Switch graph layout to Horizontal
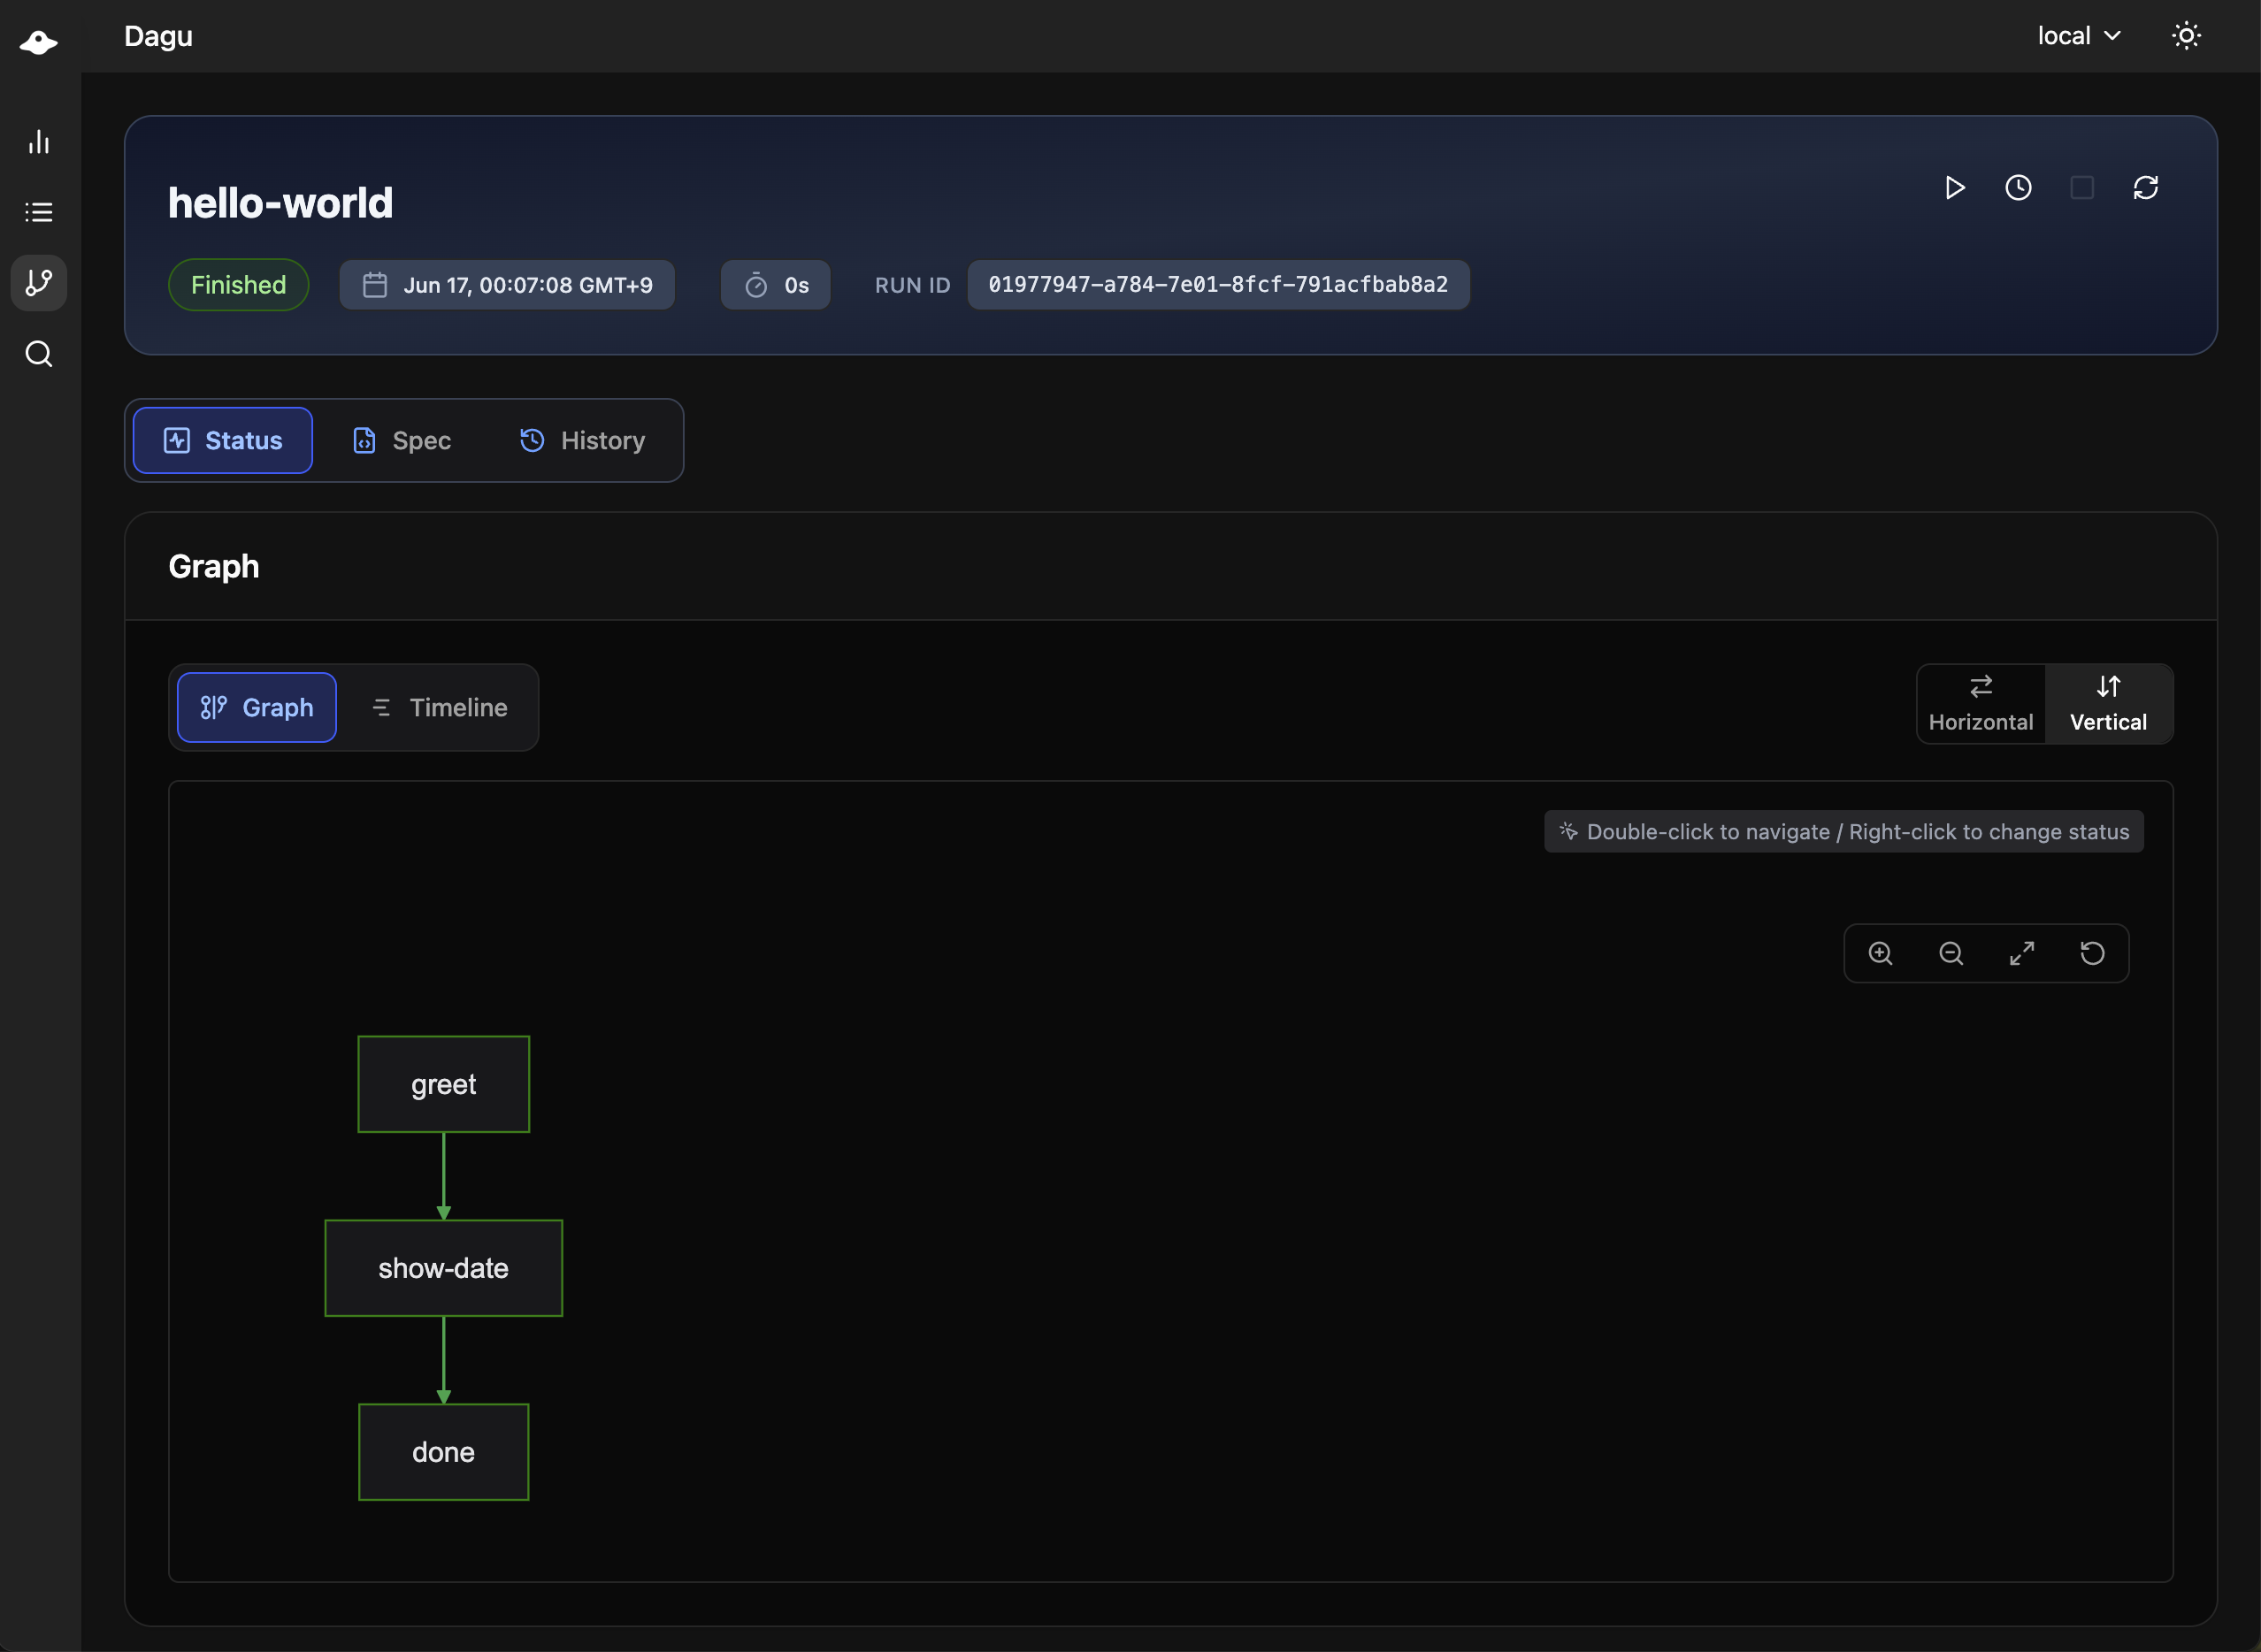2261x1652 pixels. click(x=1980, y=704)
